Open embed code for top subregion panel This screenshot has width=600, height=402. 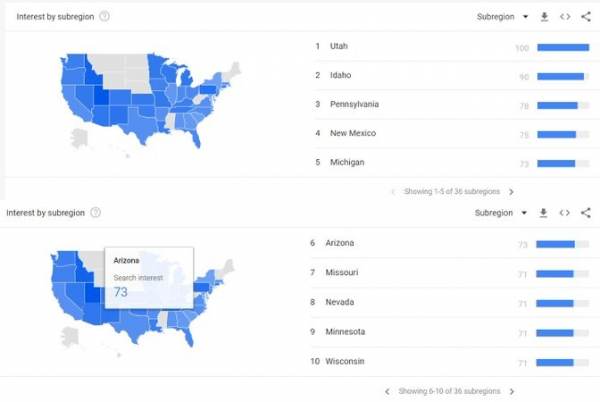(x=565, y=17)
